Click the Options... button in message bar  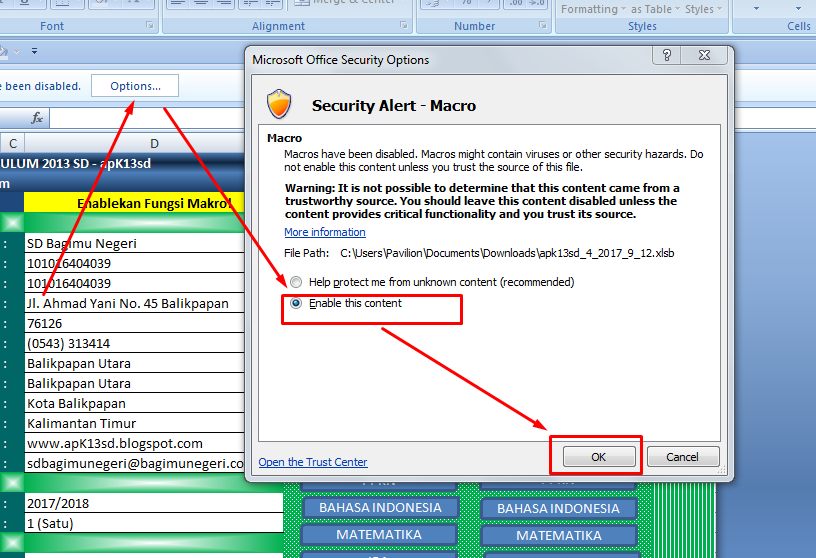click(x=135, y=86)
